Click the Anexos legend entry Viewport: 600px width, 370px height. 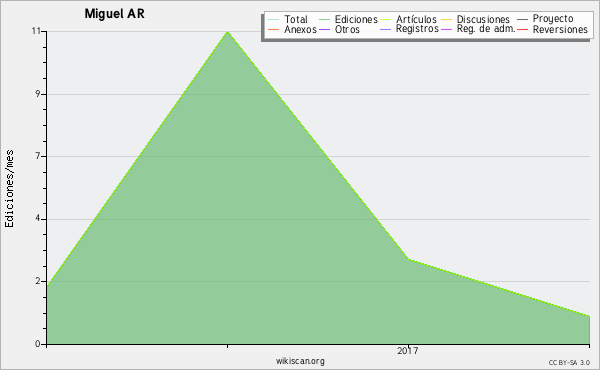point(292,29)
